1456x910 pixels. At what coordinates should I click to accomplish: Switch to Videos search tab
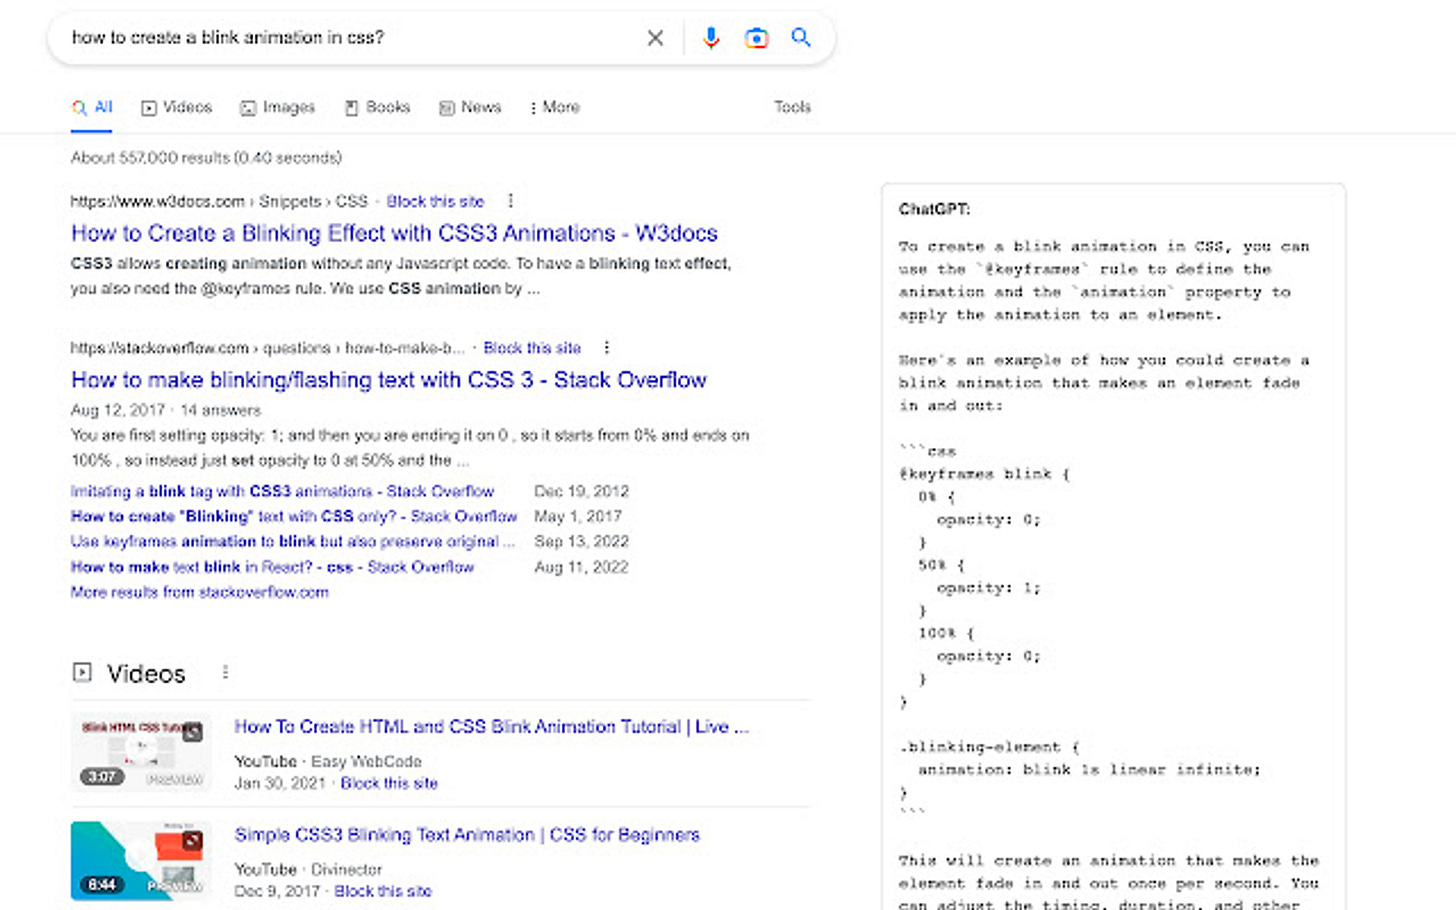177,107
